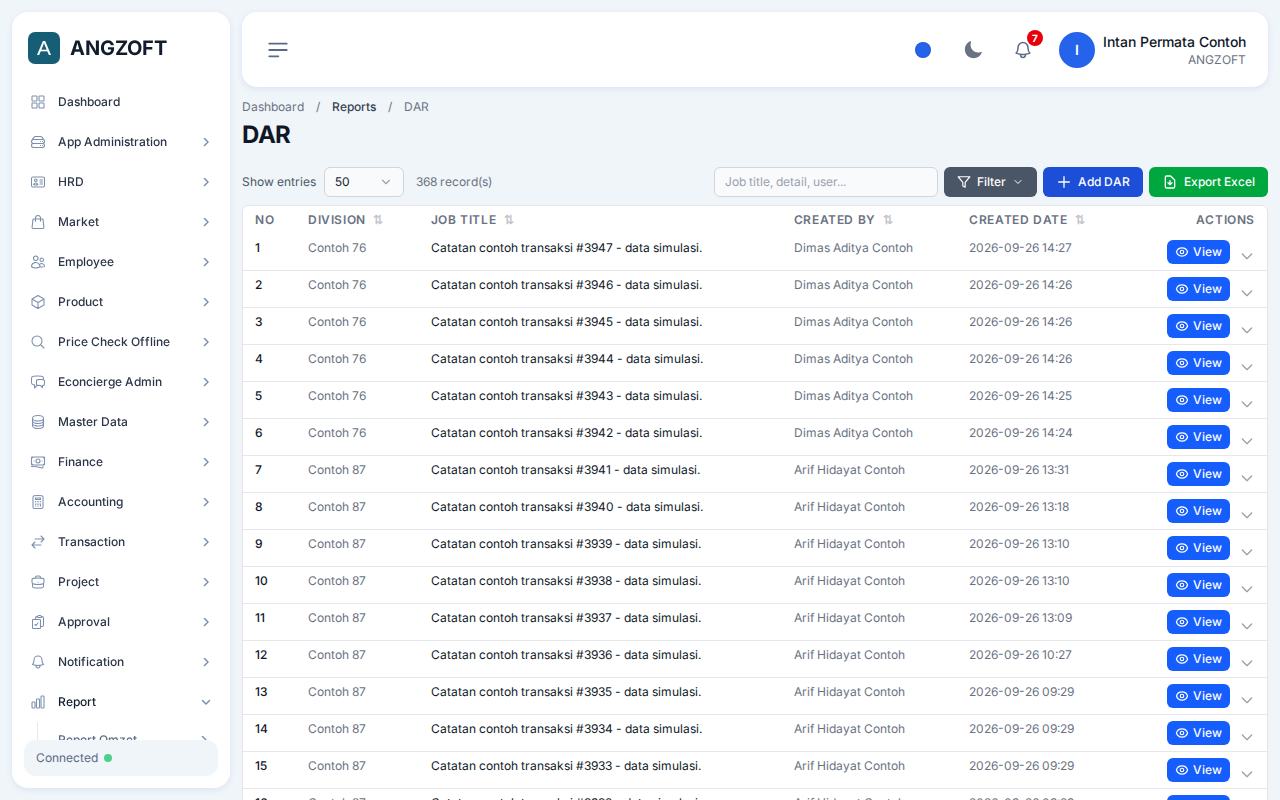Viewport: 1280px width, 800px height.
Task: Open the notifications bell
Action: [x=1023, y=50]
